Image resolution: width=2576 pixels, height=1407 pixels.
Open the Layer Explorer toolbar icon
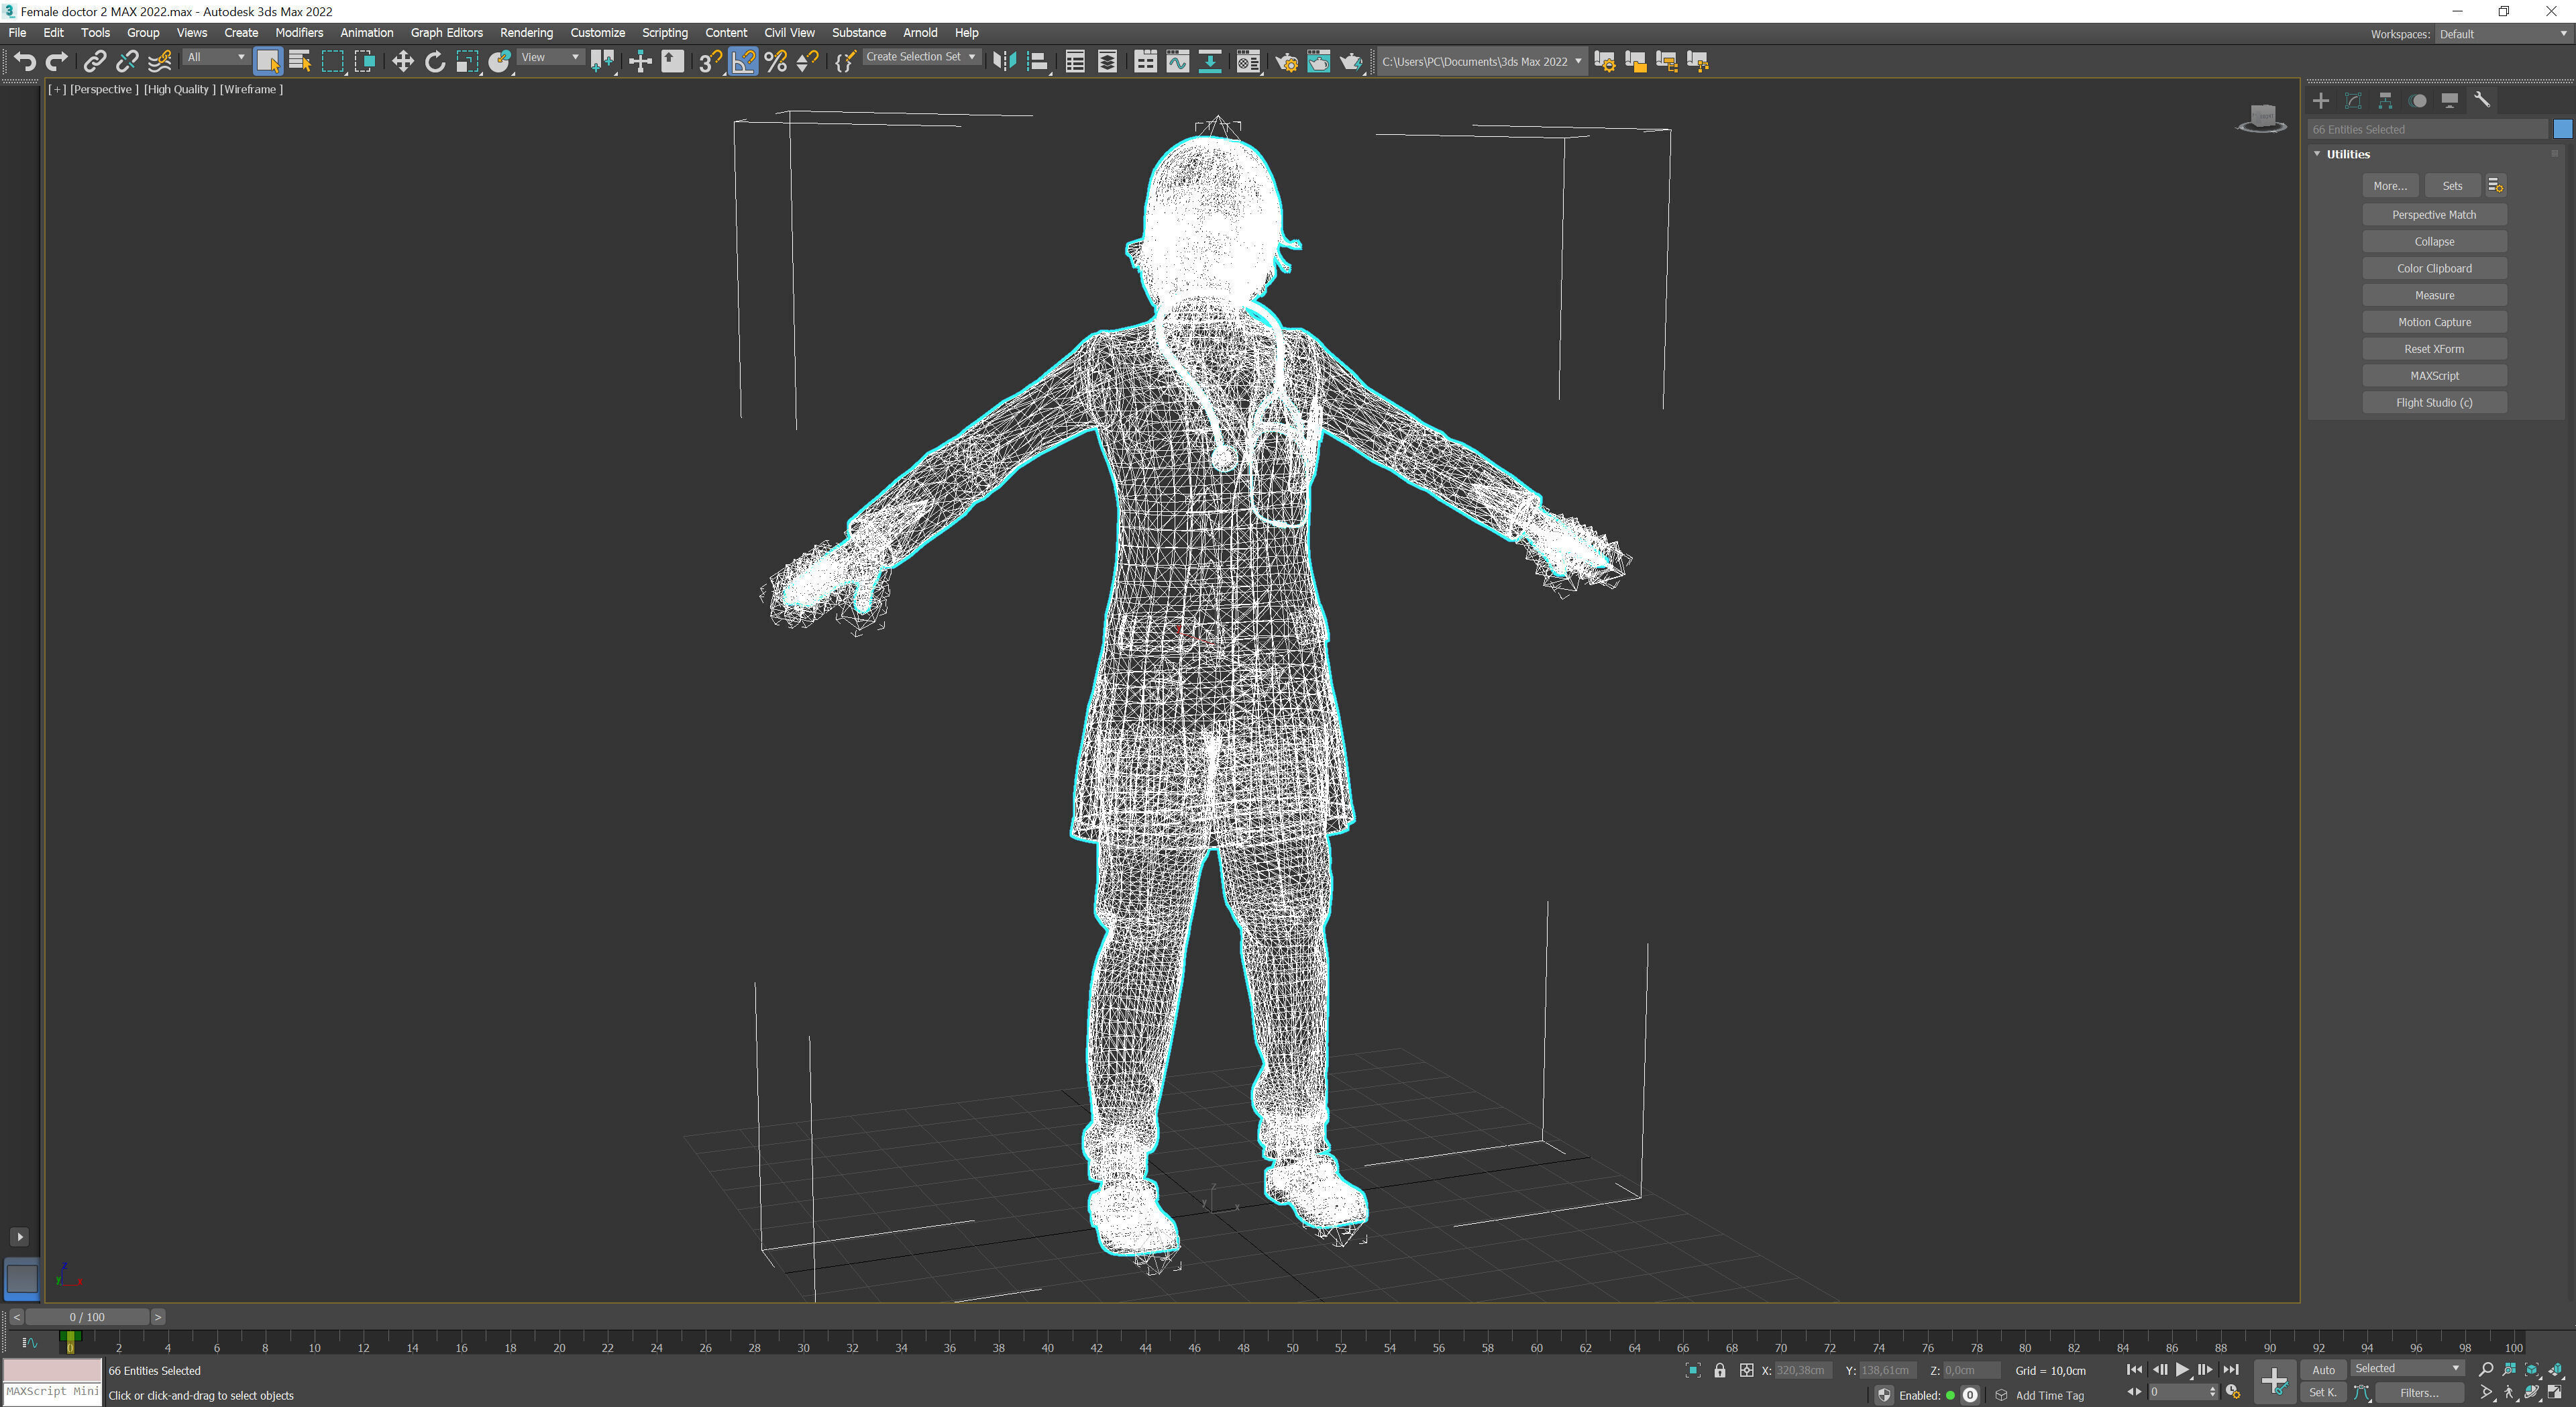pyautogui.click(x=1107, y=62)
